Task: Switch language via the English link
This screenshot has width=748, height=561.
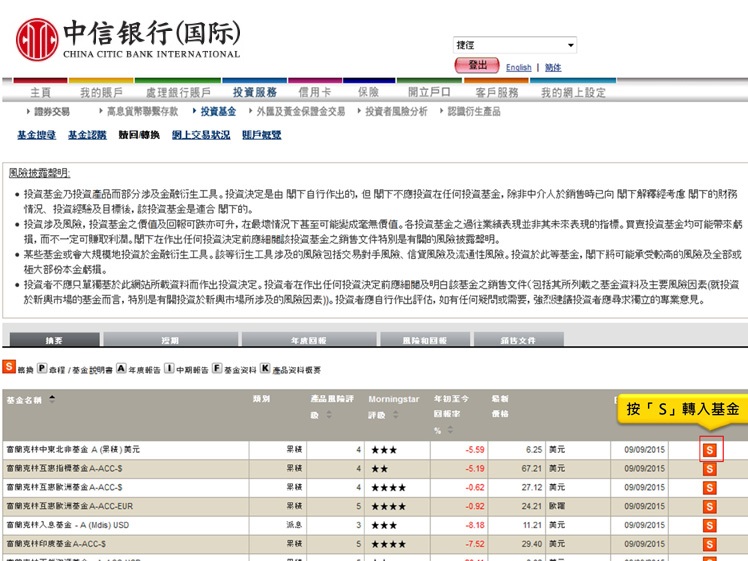Action: point(519,68)
